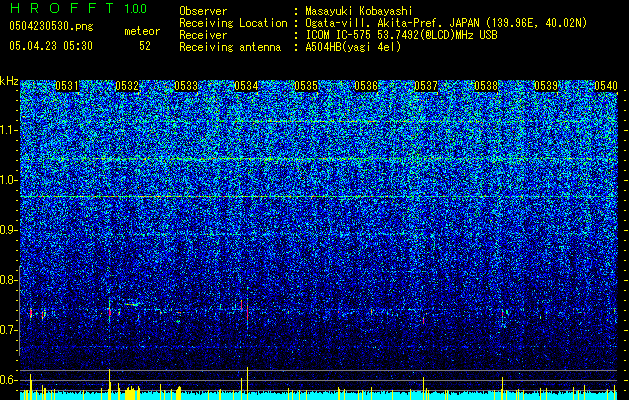Click the meteor count value 52
629x400 pixels.
[144, 46]
